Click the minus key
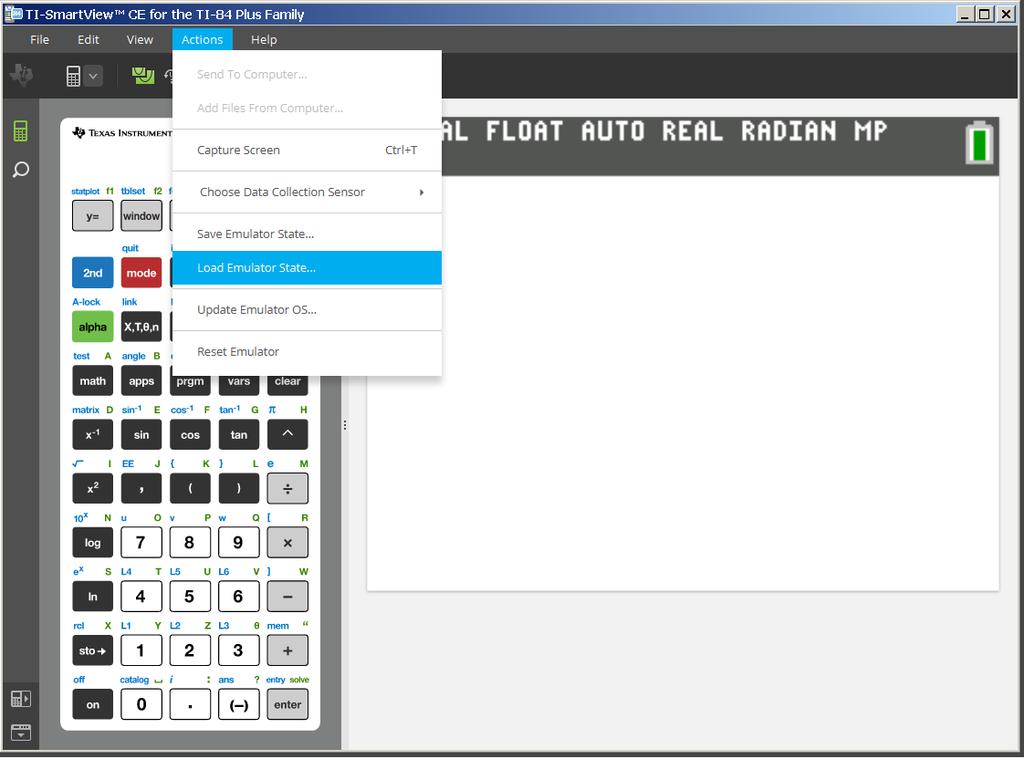Screen dimensions: 1024x759 pyautogui.click(x=287, y=596)
